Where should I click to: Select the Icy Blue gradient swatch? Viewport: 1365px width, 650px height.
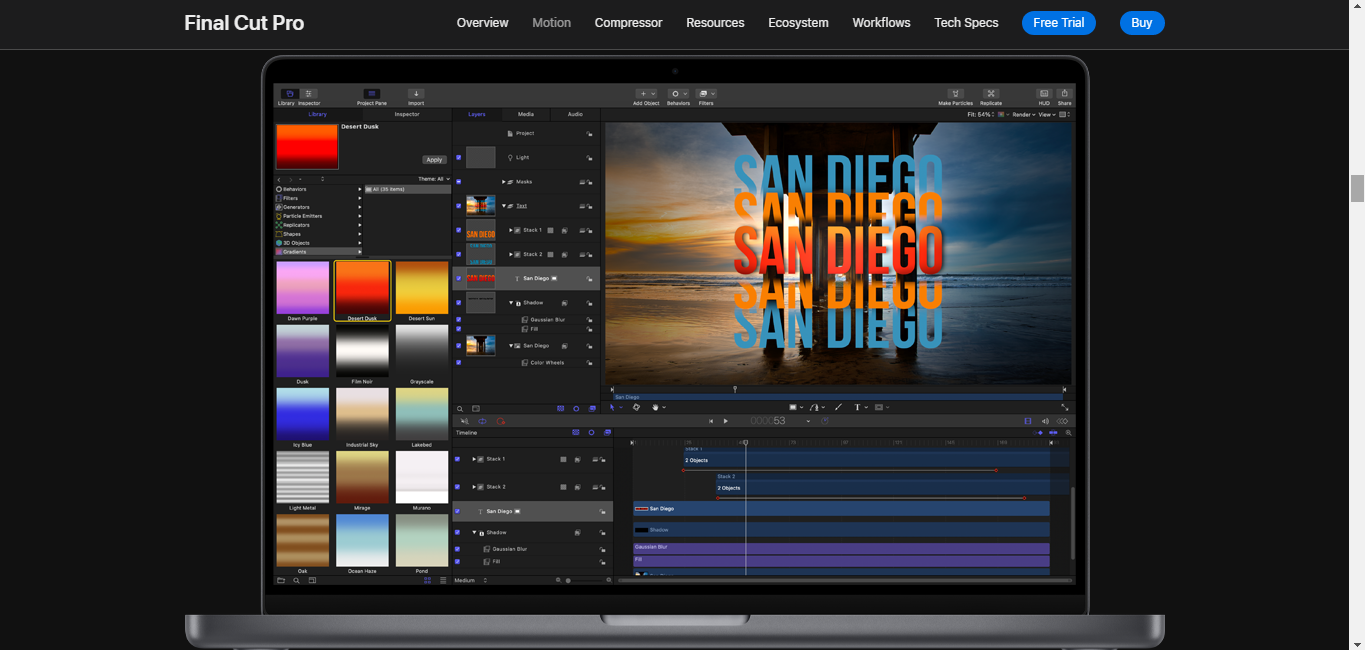pos(302,414)
